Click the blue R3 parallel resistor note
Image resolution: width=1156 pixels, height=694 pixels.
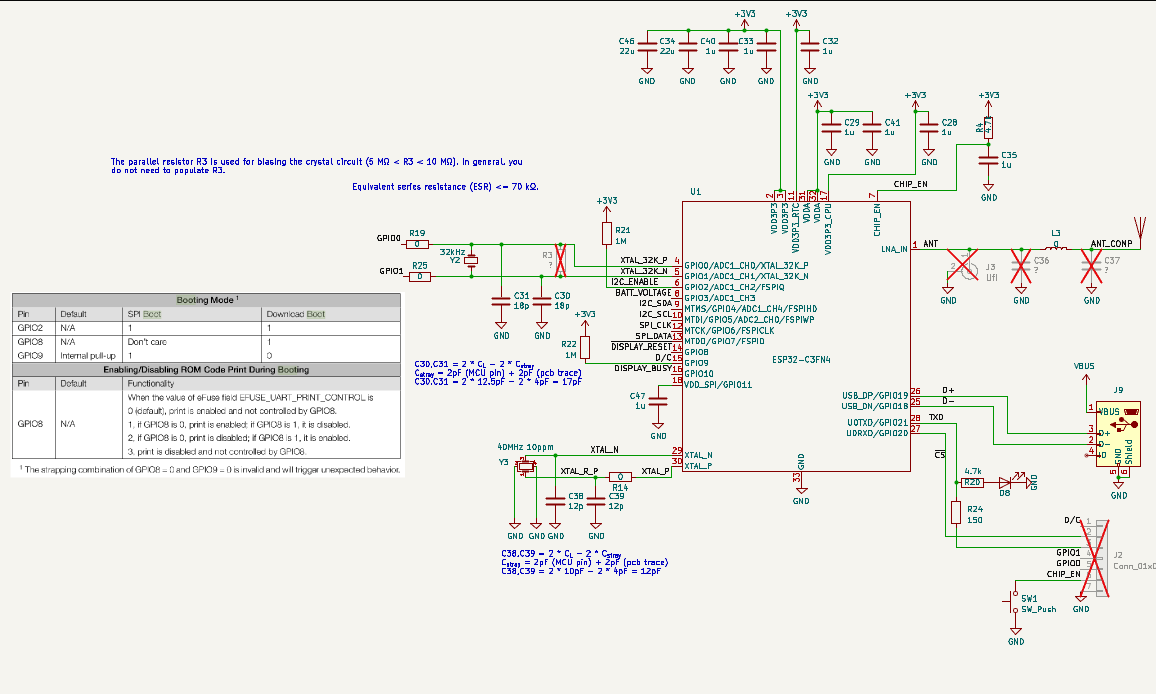coord(316,166)
